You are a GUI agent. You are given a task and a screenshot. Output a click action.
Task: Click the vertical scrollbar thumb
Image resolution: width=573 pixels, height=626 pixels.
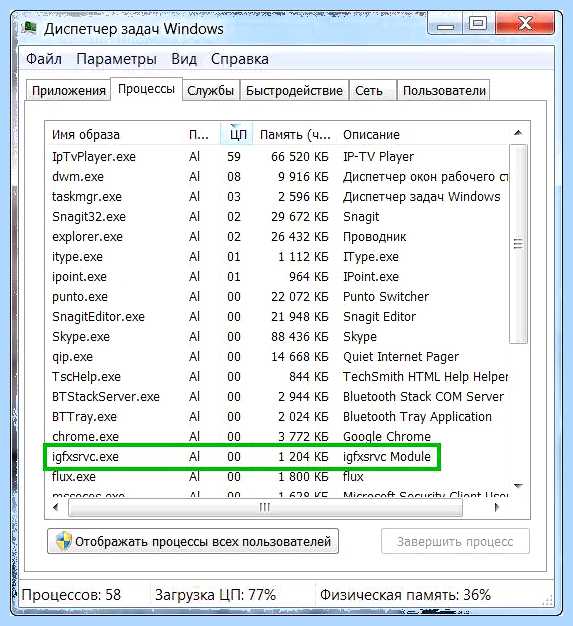point(518,244)
